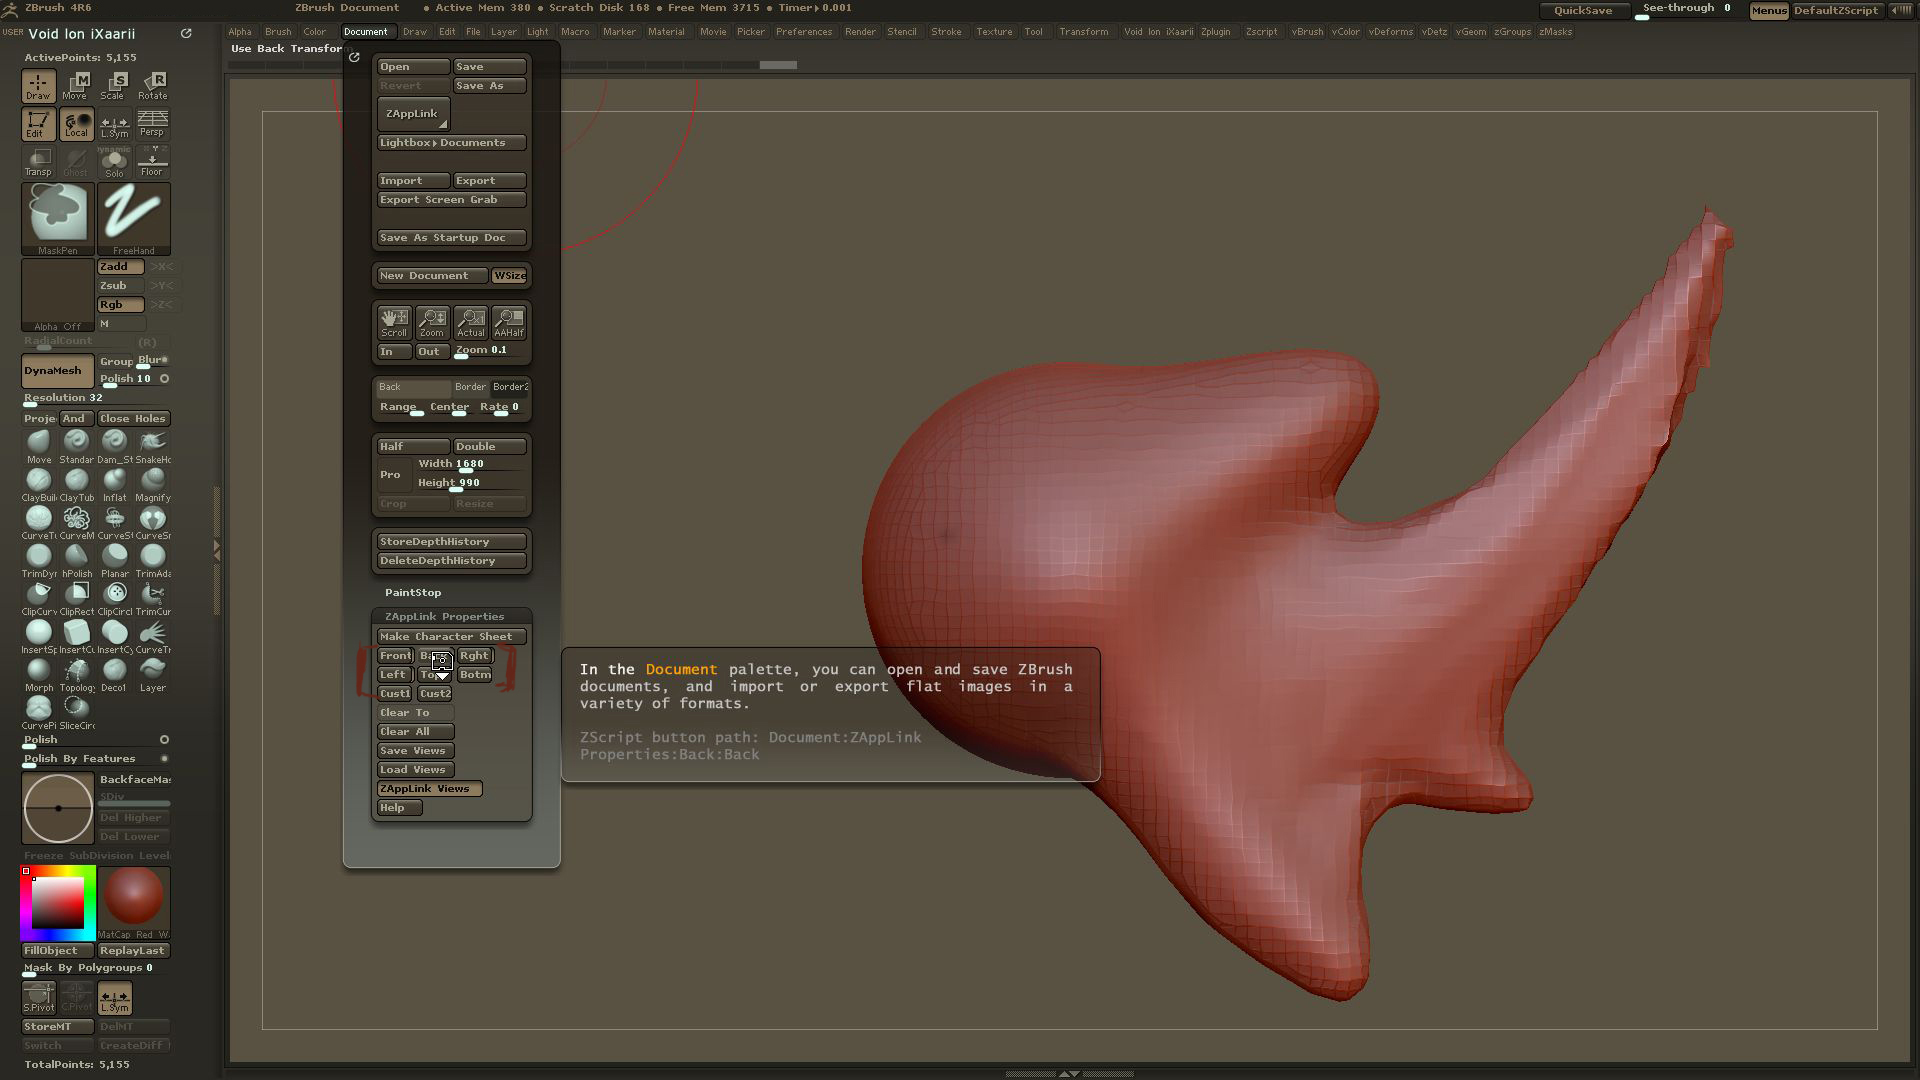
Task: Open the ZAppLink button with corner arrow
Action: 414,114
